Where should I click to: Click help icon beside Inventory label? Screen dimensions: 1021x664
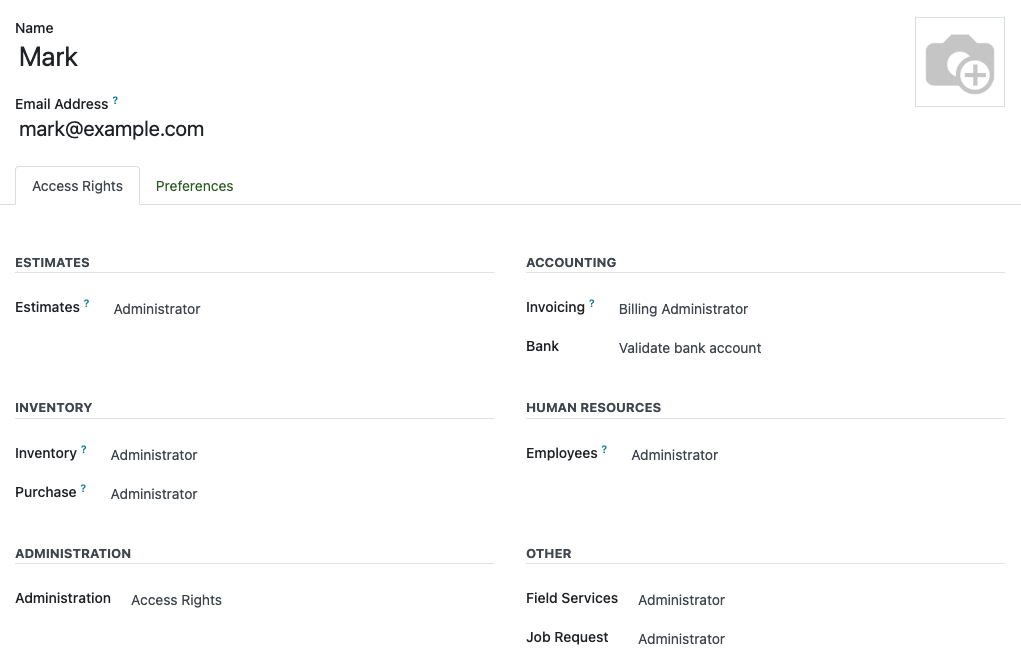84,449
